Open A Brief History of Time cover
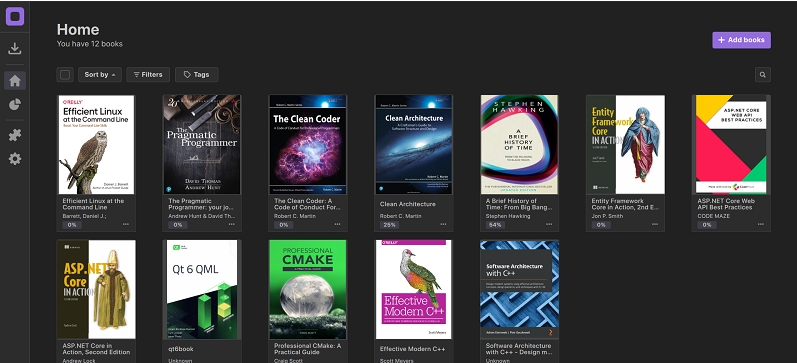This screenshot has height=363, width=797. point(519,145)
